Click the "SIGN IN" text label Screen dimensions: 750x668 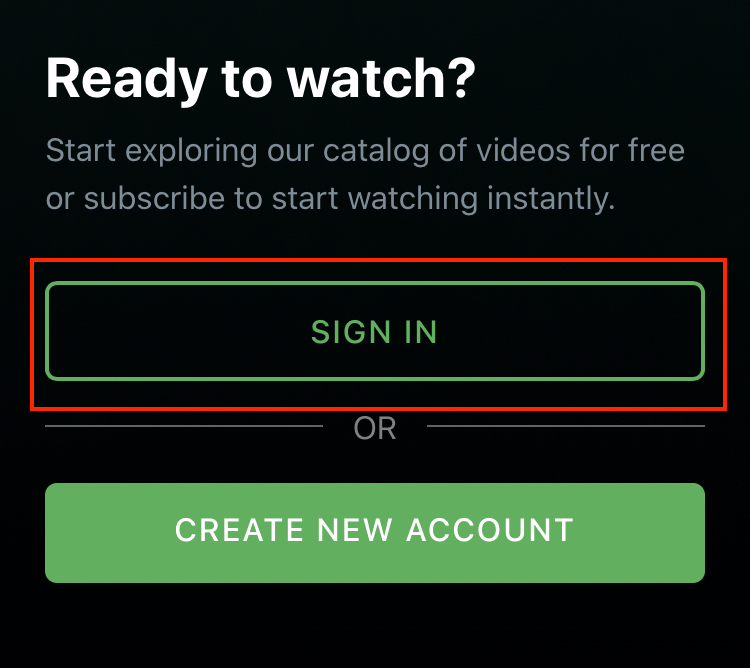pos(374,331)
